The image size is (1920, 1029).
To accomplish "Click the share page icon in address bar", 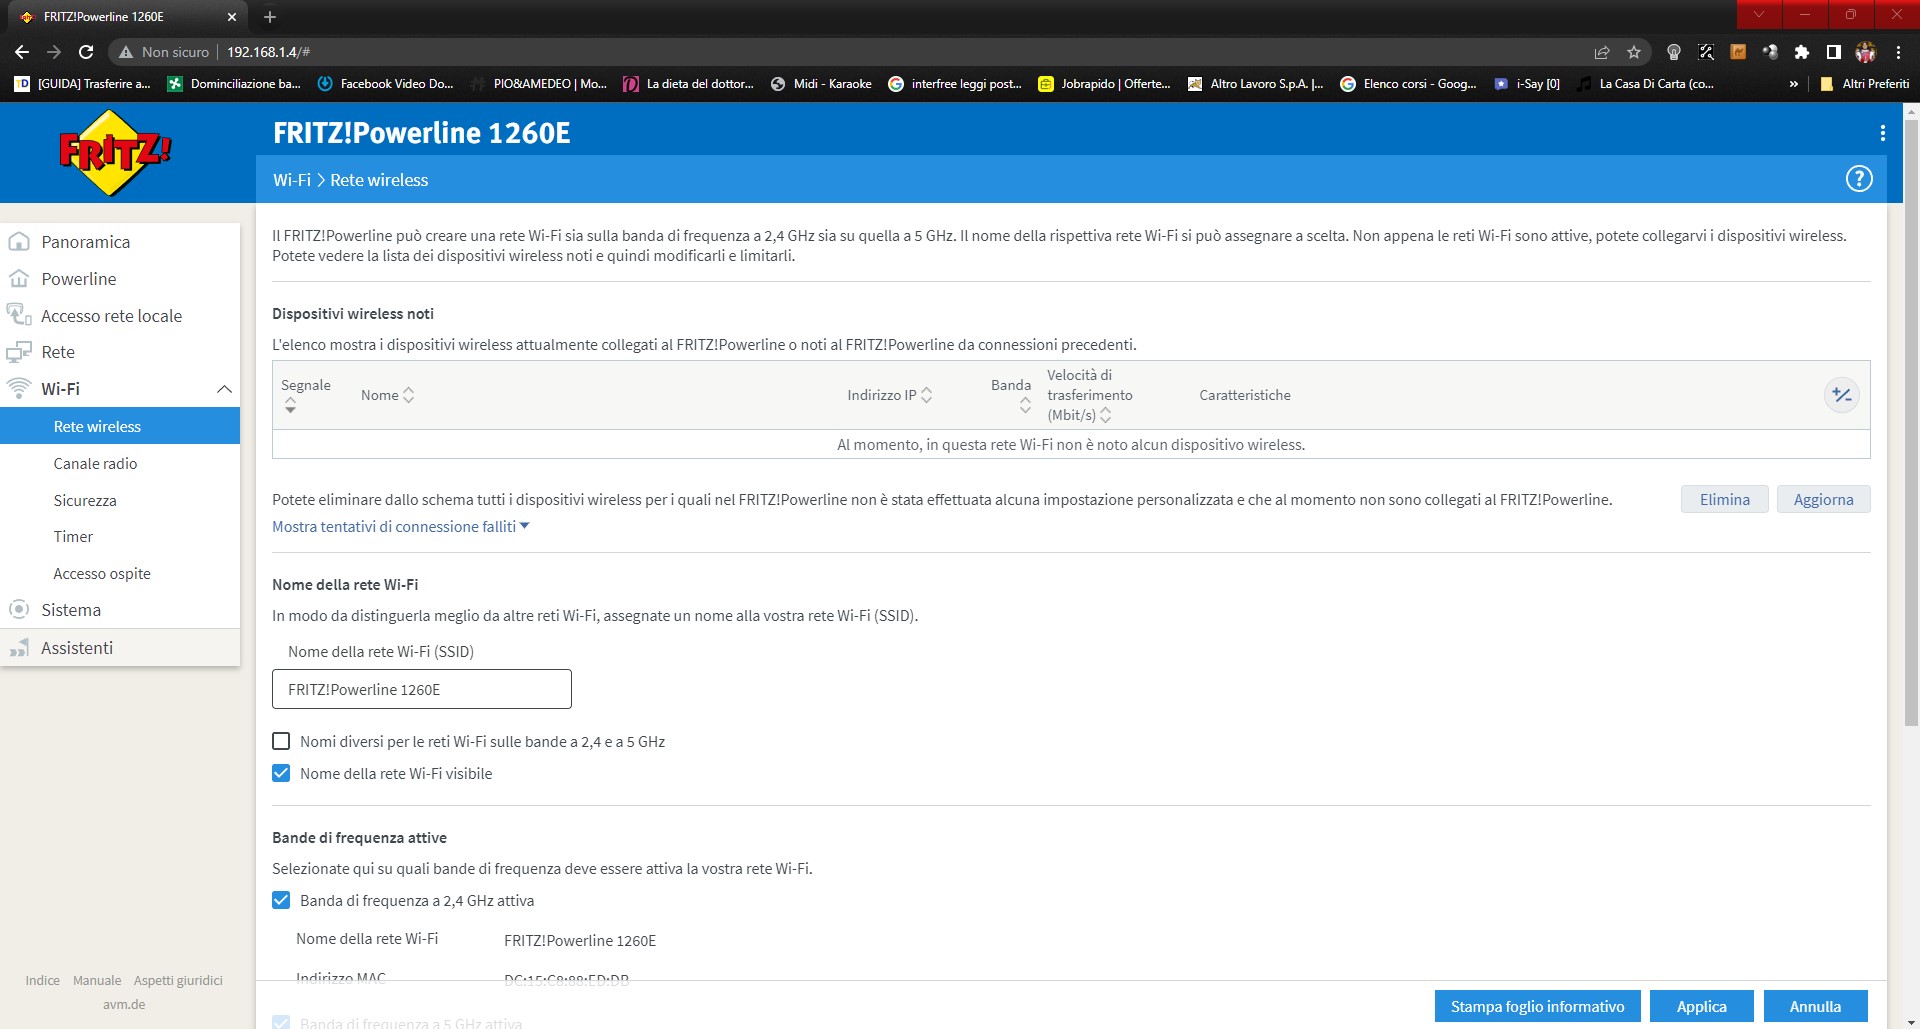I will point(1602,52).
